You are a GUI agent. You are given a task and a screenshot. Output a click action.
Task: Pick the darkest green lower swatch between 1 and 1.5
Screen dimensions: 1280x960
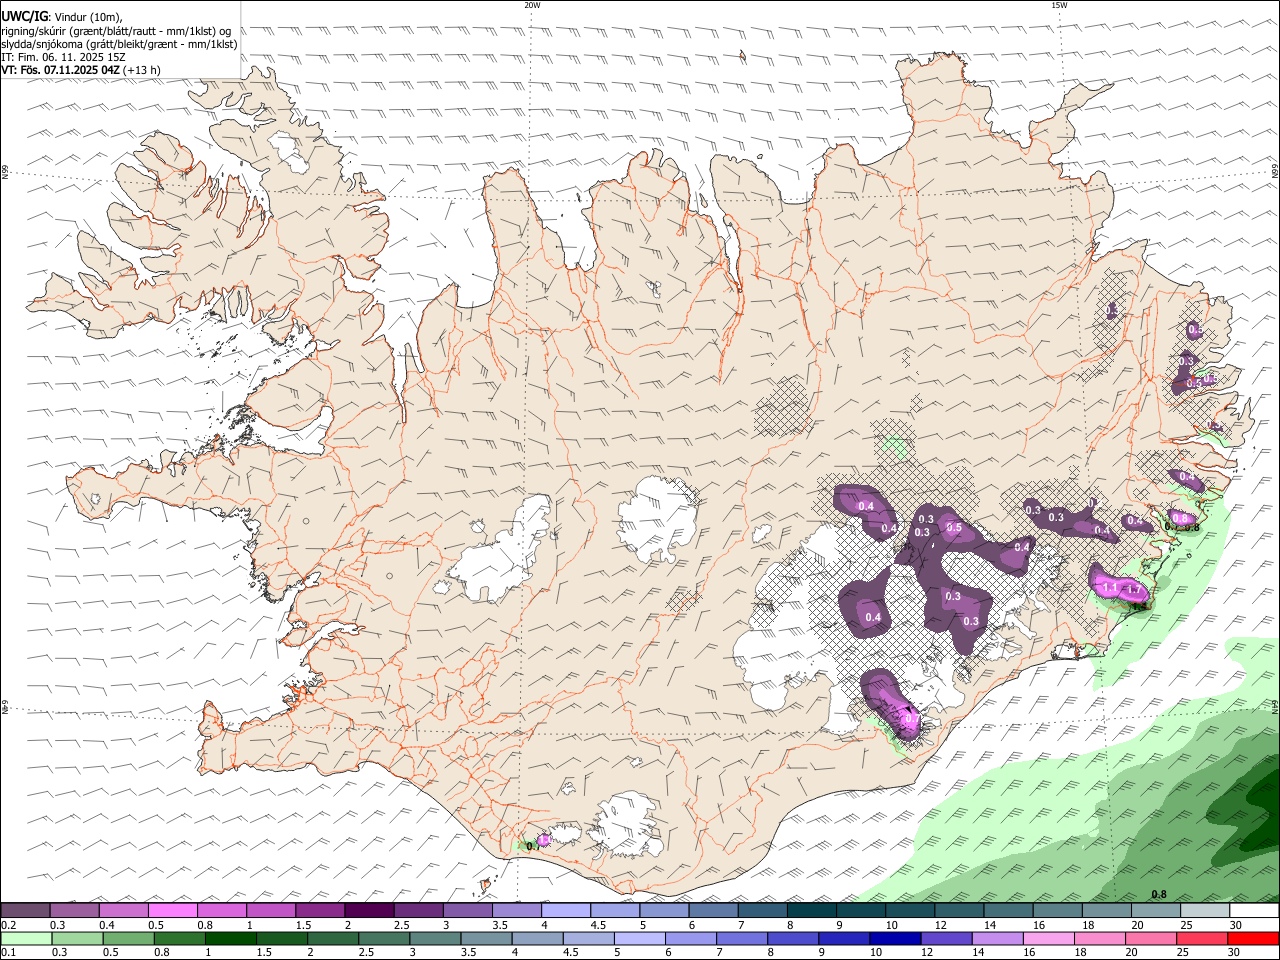230,938
